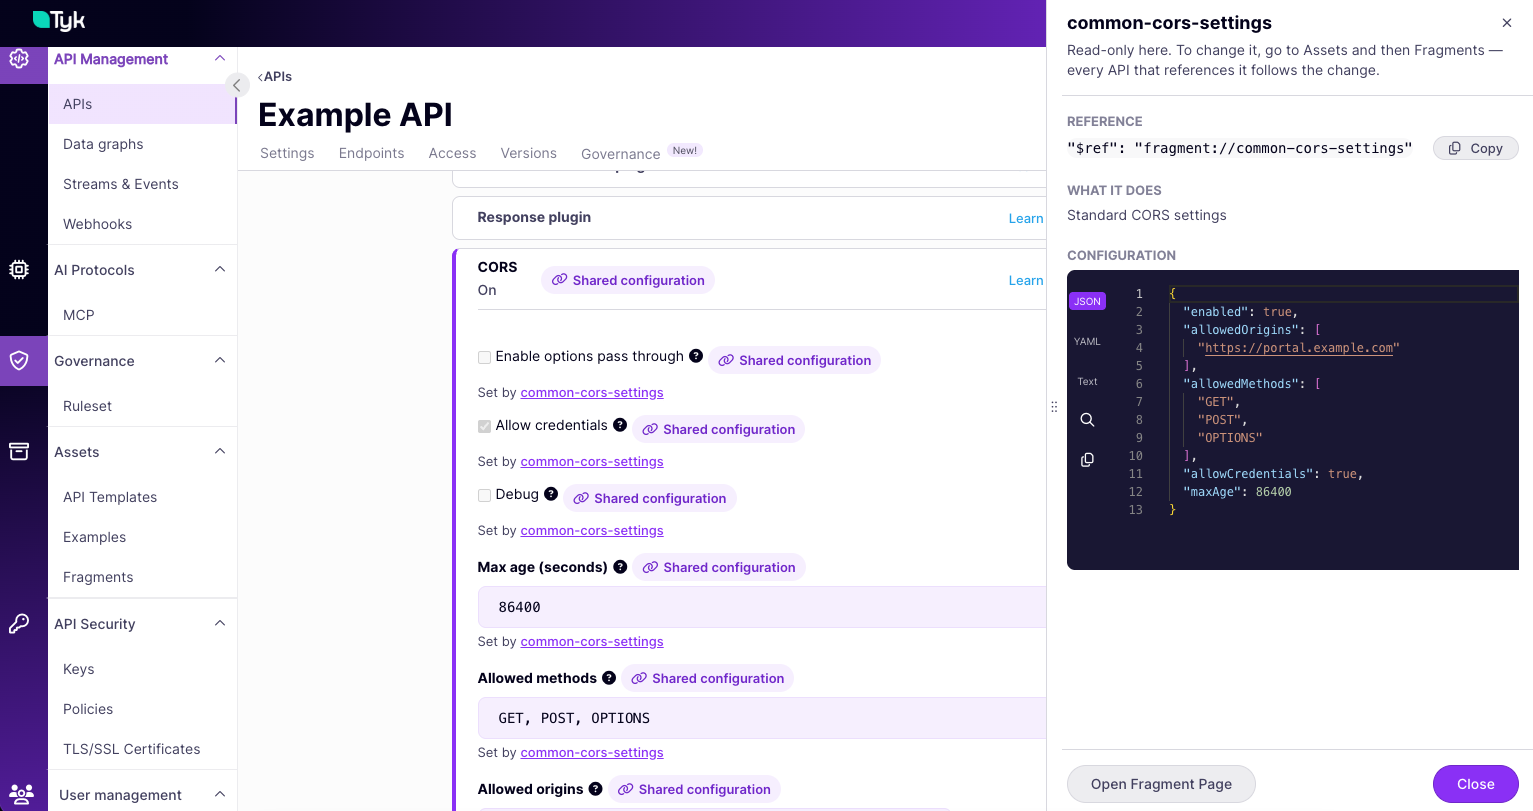Open the Learn link for Response plugin

1026,218
